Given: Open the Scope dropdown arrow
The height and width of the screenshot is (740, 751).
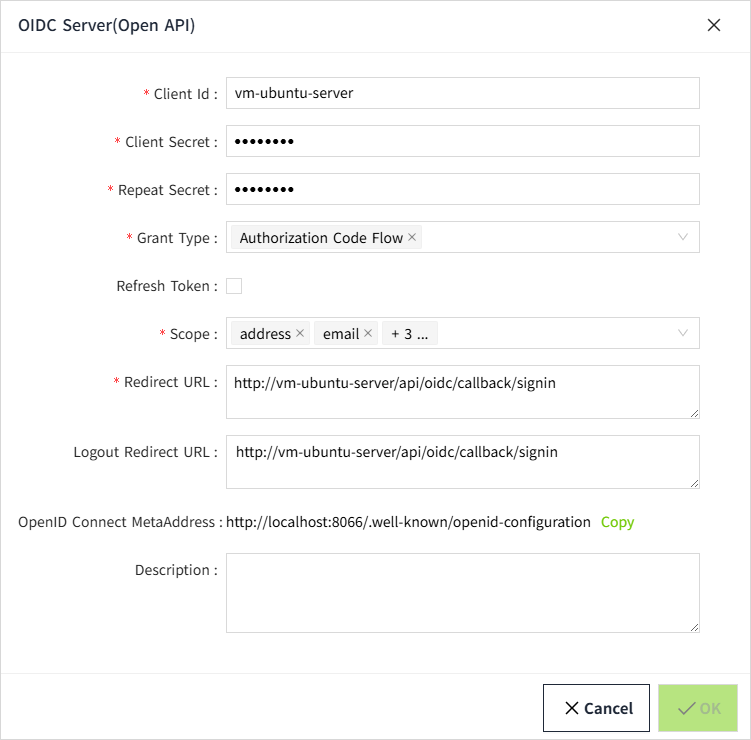Looking at the screenshot, I should (683, 333).
